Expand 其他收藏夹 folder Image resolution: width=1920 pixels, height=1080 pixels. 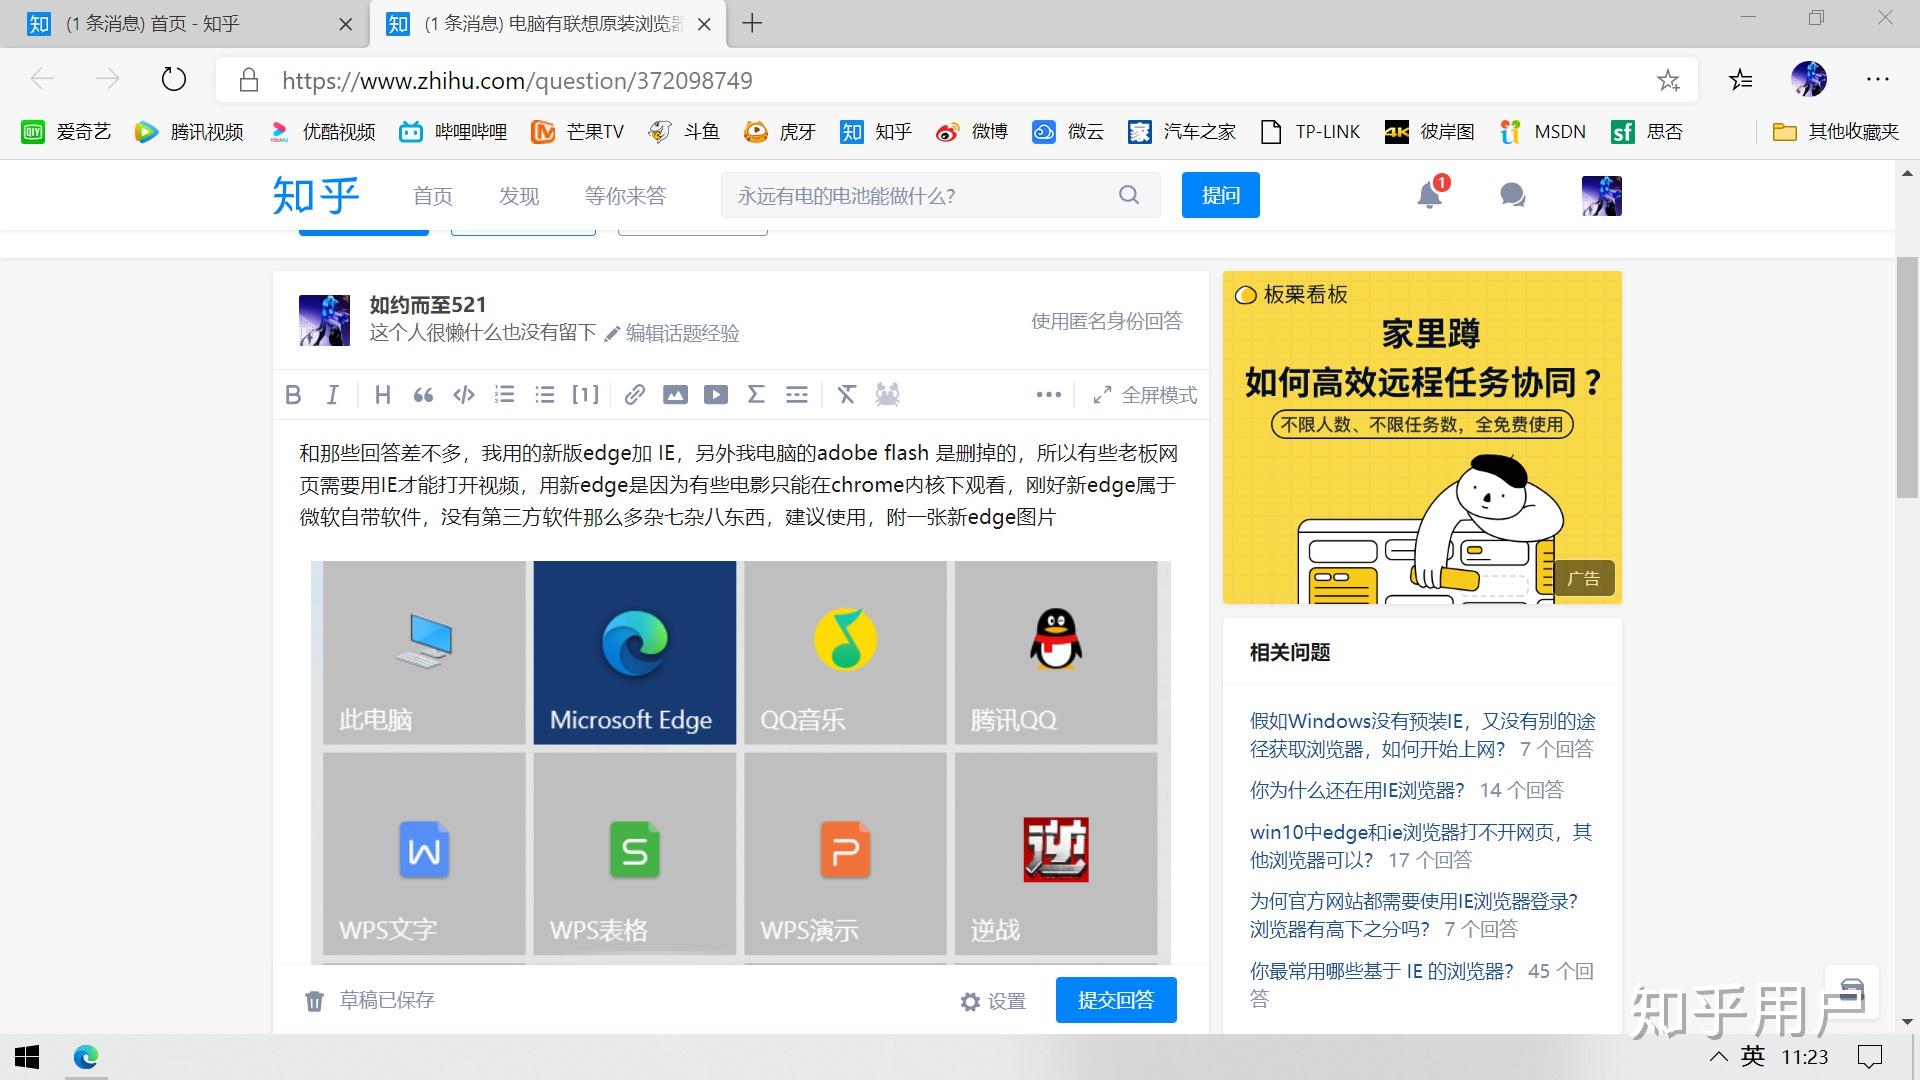[1835, 132]
